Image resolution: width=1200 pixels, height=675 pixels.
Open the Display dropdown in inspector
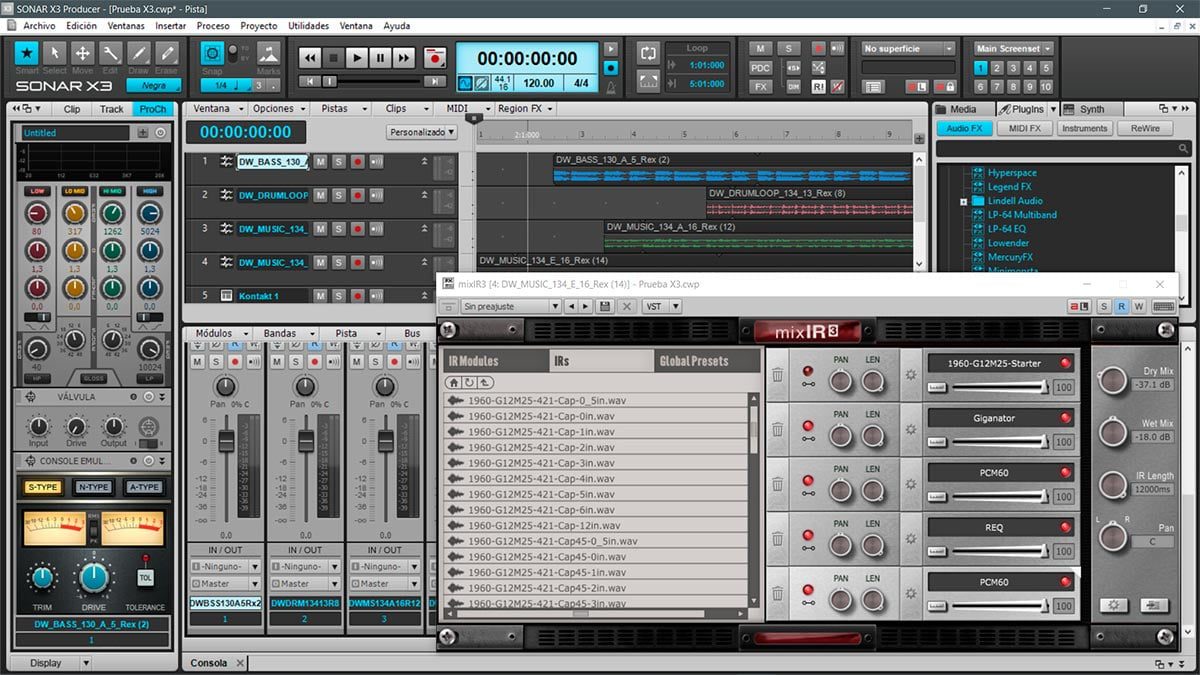[x=51, y=663]
